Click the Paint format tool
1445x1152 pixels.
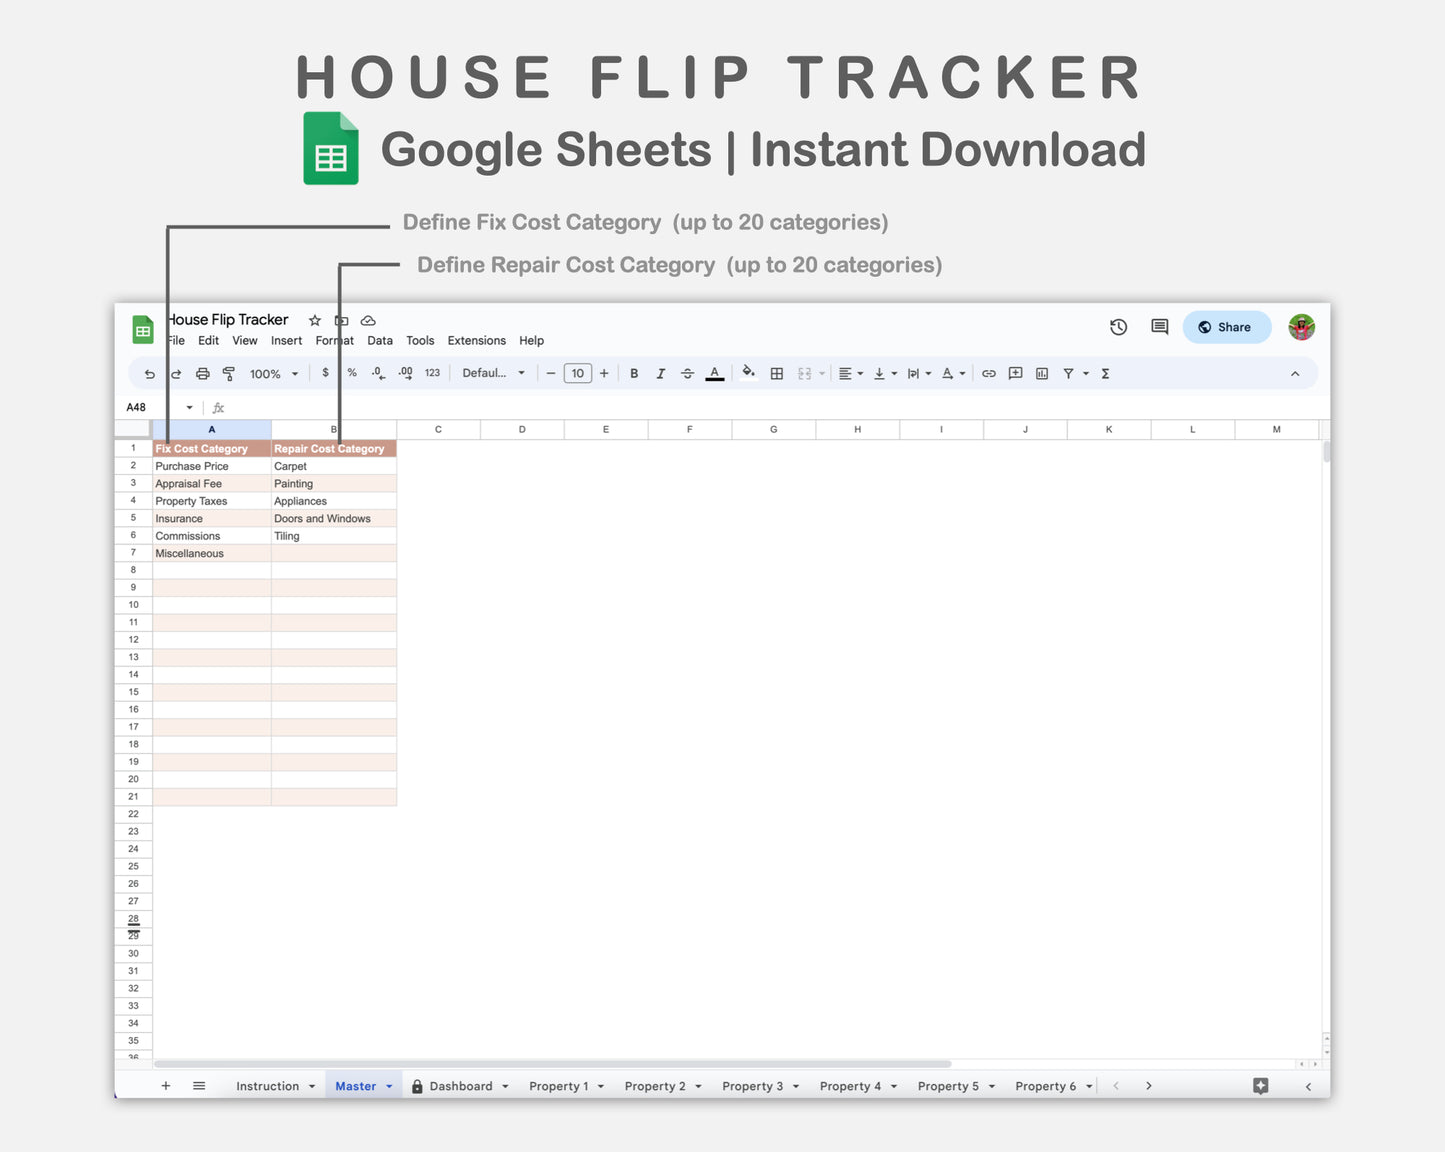point(229,373)
